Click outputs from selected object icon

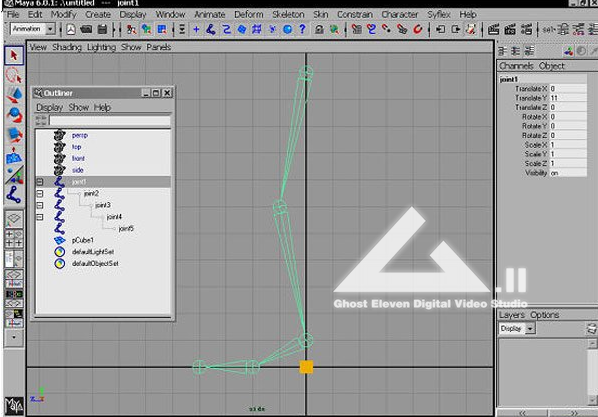(455, 29)
